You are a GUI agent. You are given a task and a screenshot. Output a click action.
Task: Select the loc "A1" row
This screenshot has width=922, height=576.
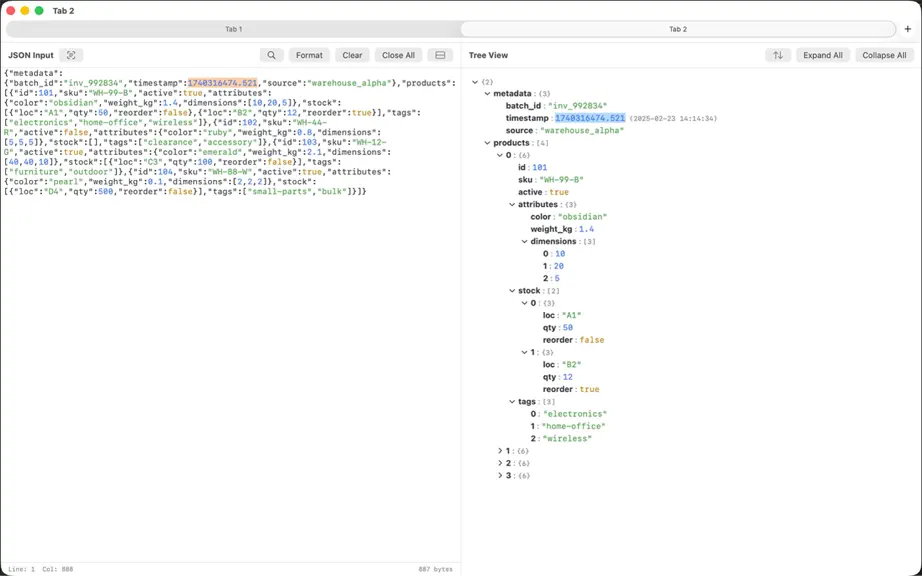point(562,316)
